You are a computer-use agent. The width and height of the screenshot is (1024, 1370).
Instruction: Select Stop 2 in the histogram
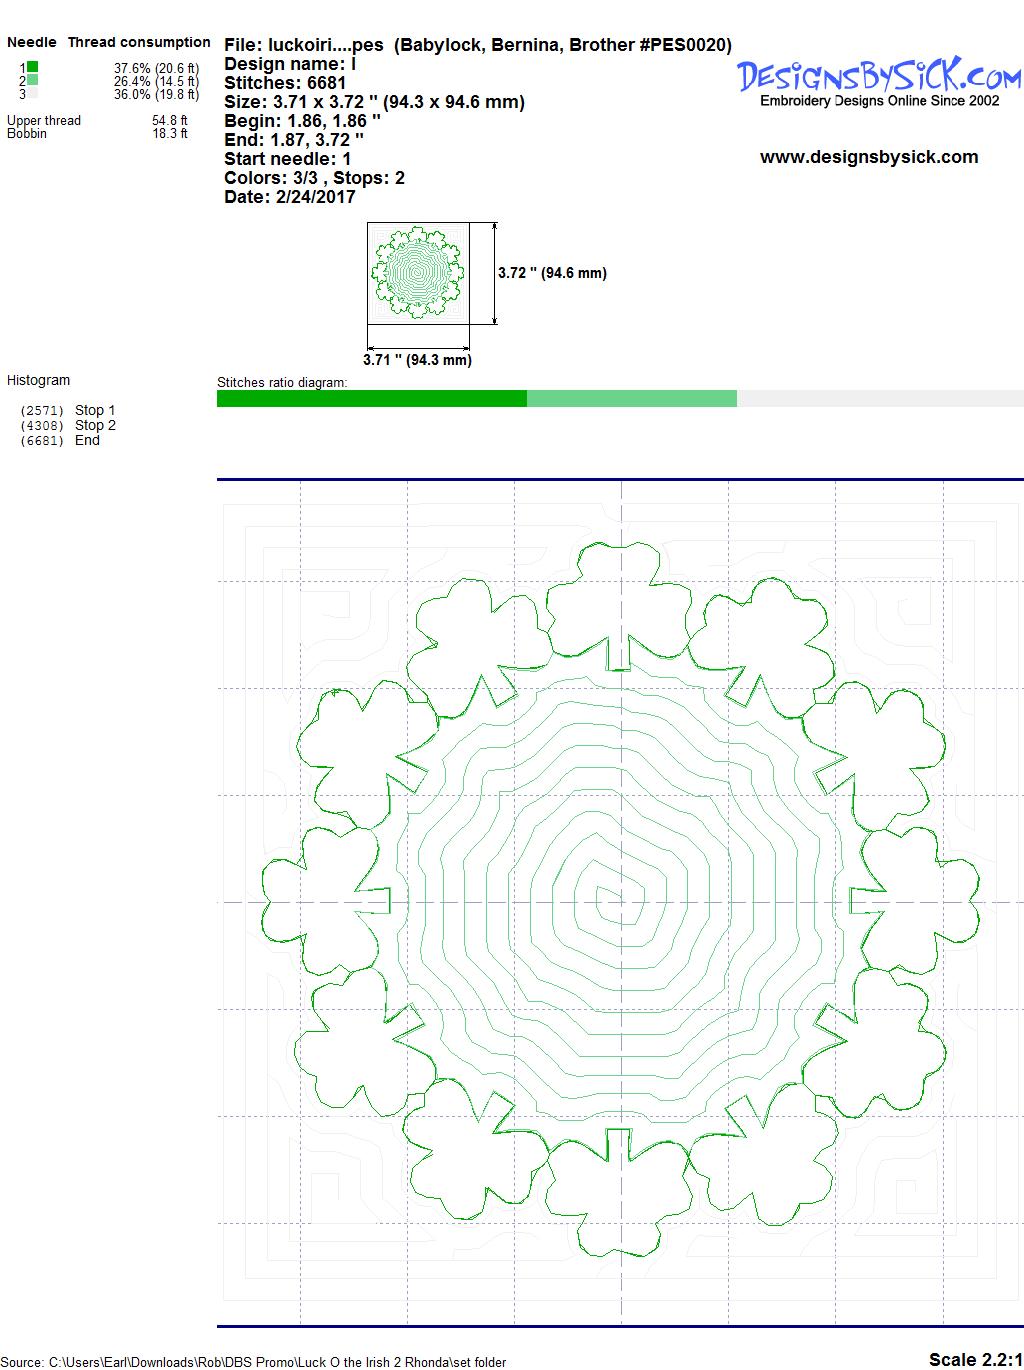click(x=94, y=425)
